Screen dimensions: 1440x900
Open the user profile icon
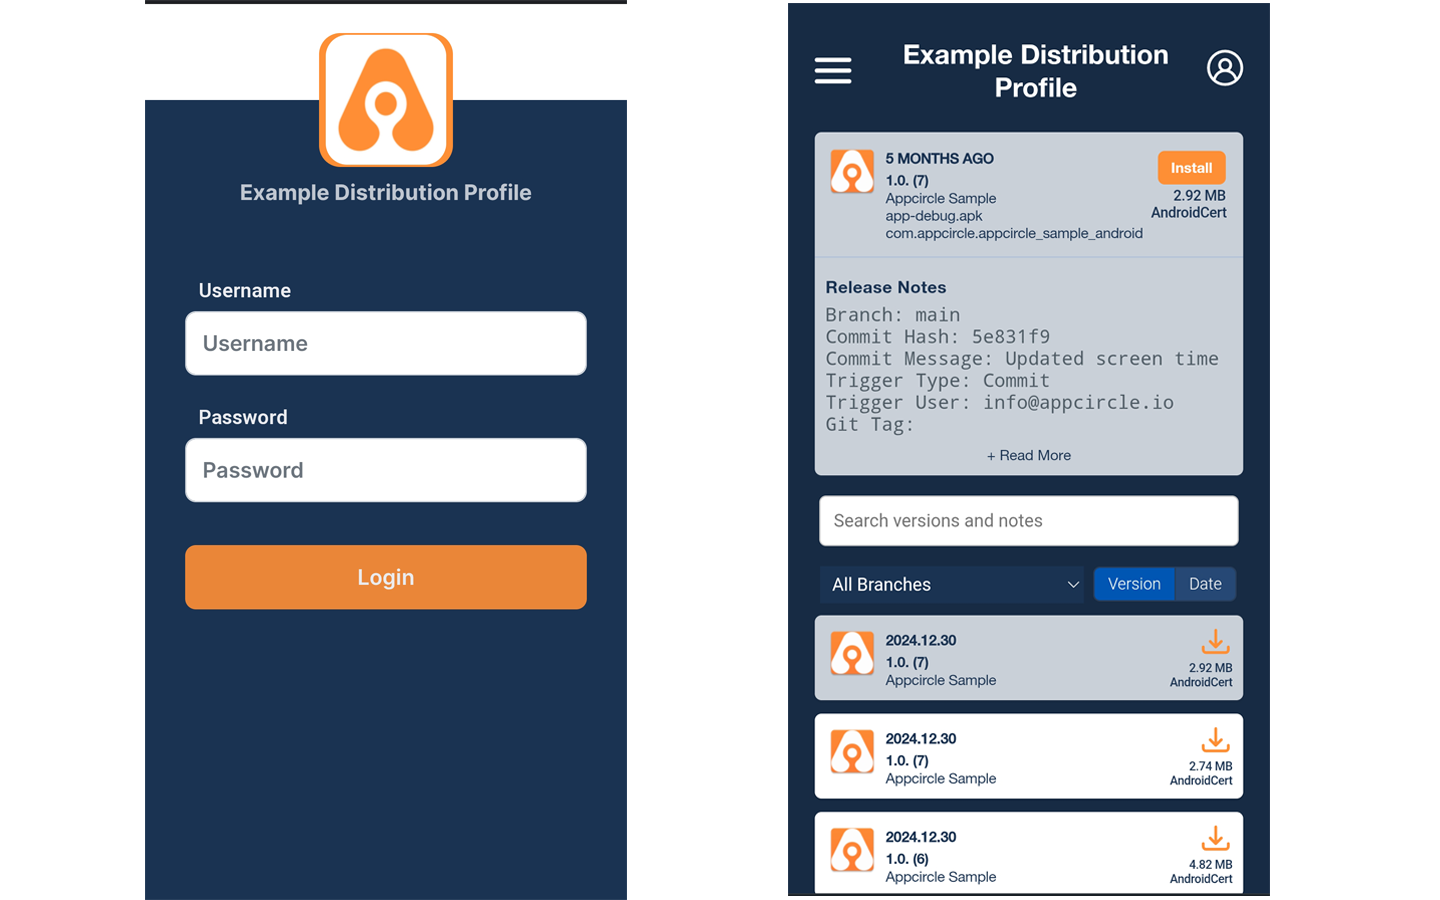tap(1224, 68)
